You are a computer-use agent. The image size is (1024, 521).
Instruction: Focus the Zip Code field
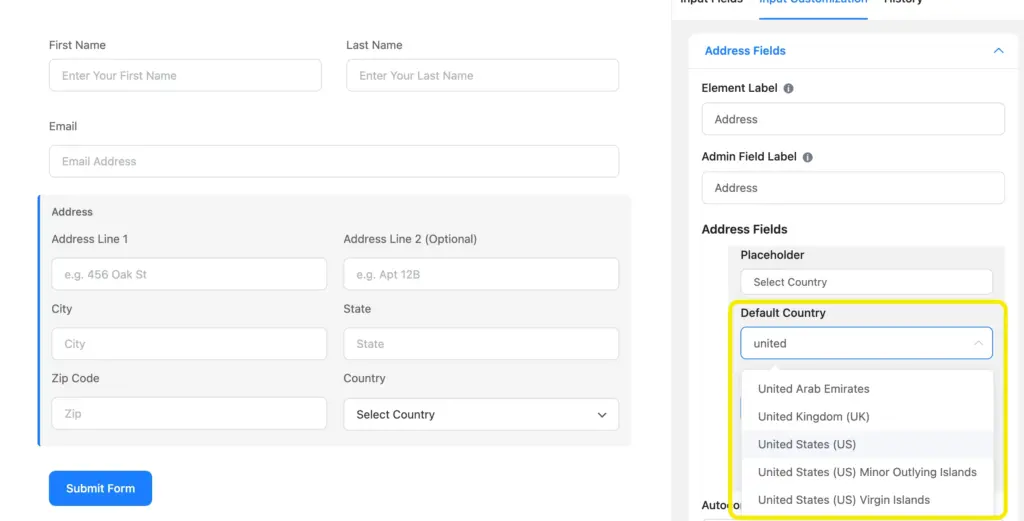[189, 414]
